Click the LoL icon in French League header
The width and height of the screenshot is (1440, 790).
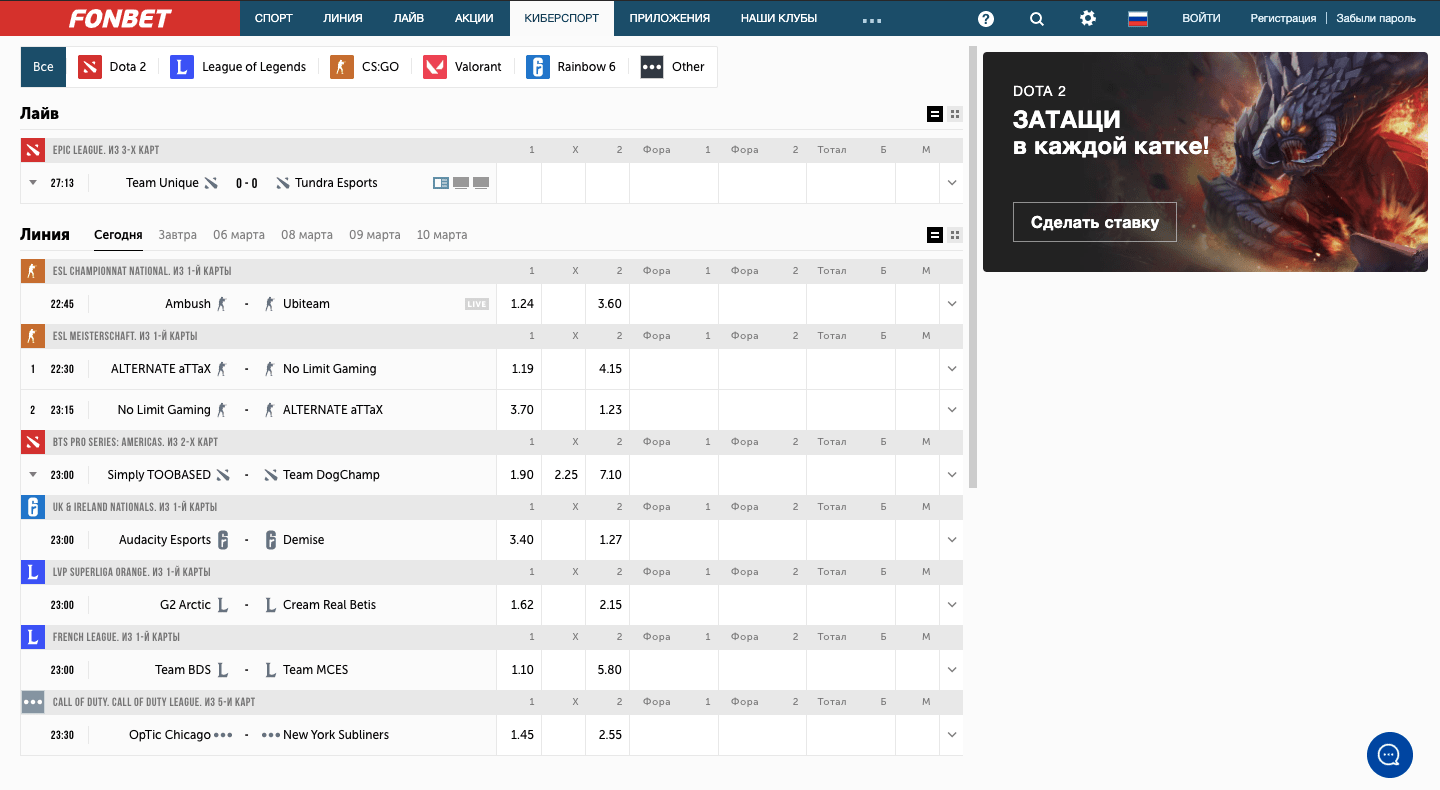pyautogui.click(x=33, y=637)
